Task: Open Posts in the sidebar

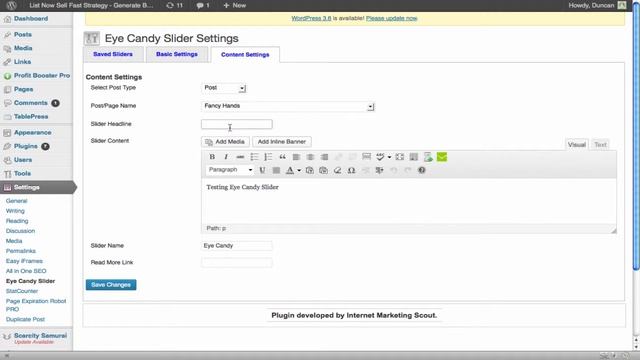Action: pos(23,35)
